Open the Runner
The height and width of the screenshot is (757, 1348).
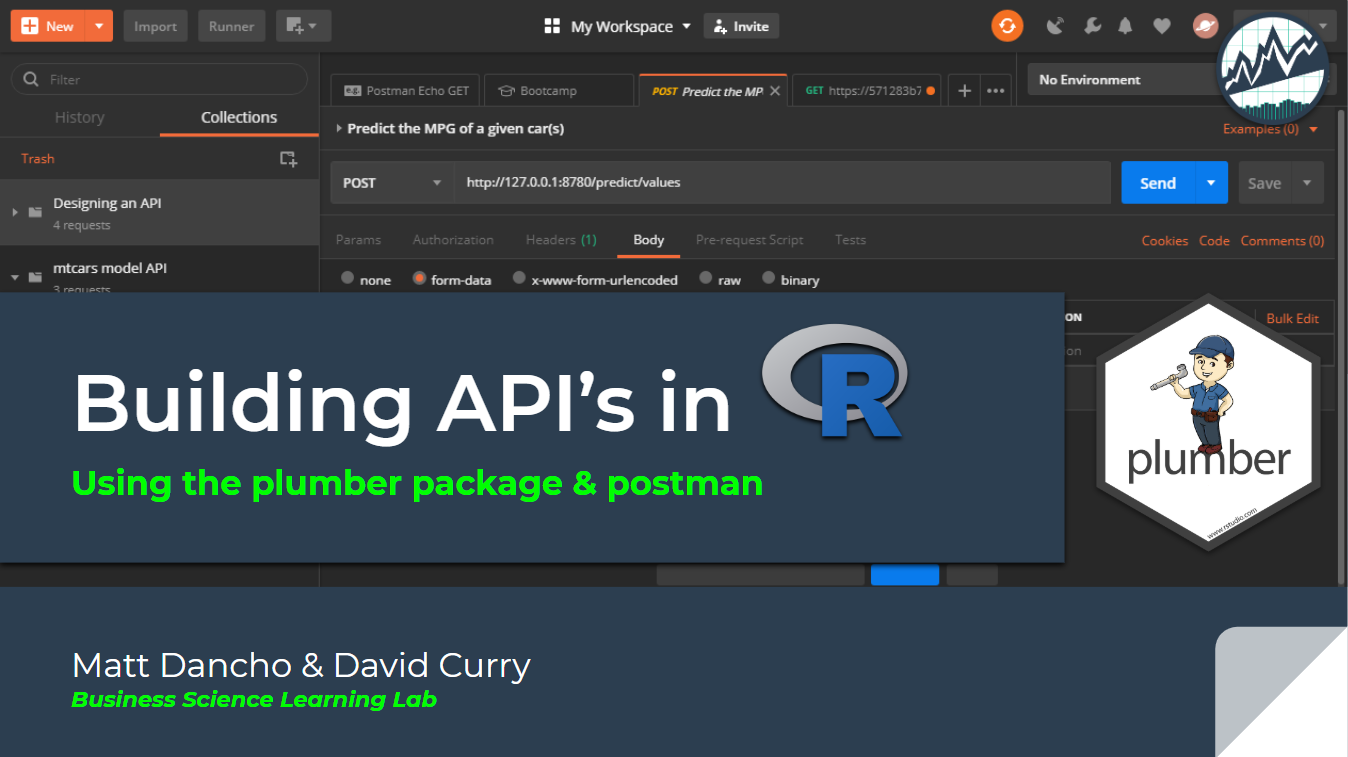231,26
